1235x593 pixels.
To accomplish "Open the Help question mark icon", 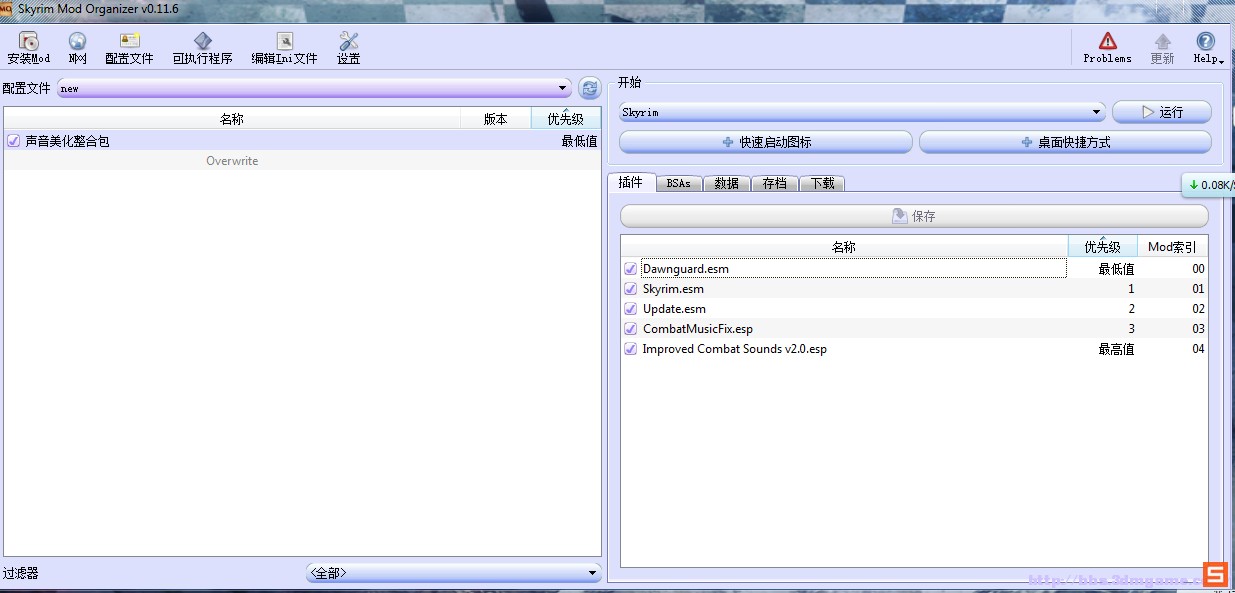I will 1206,42.
